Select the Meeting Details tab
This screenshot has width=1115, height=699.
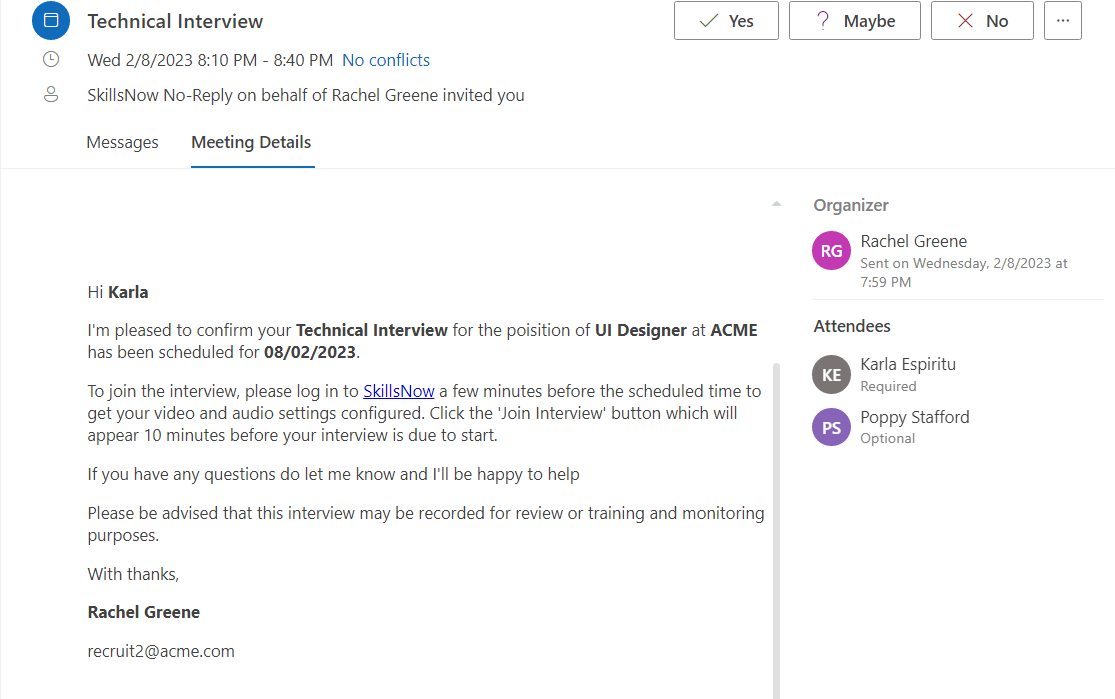(x=251, y=142)
